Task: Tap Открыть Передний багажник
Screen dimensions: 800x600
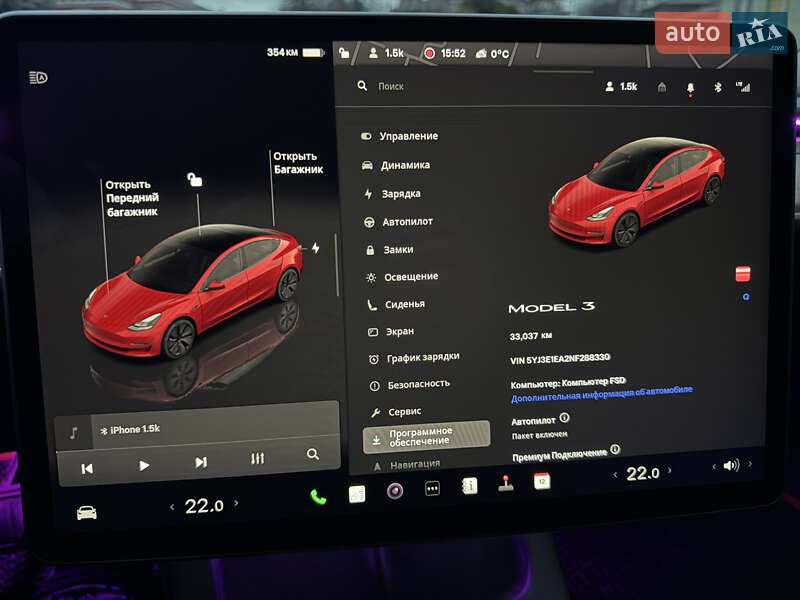Action: click(x=132, y=198)
